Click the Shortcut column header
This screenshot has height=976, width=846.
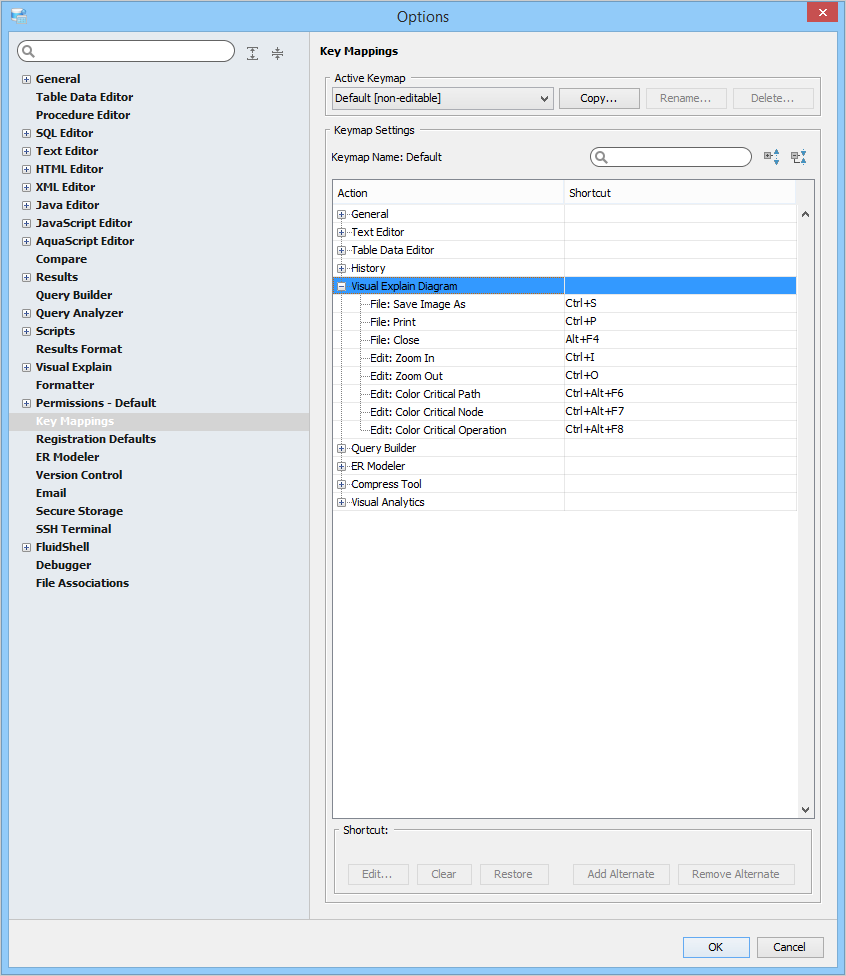(680, 193)
